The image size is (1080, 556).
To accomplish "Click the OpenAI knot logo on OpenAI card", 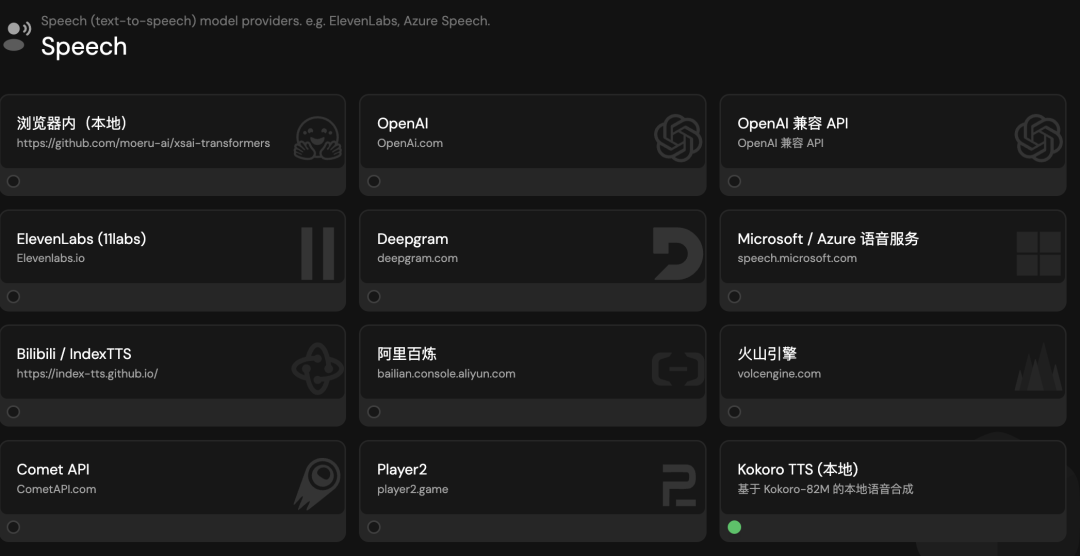I will (677, 137).
